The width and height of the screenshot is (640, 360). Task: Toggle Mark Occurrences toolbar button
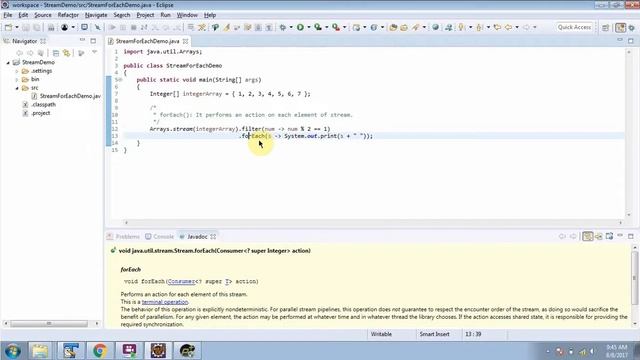coord(227,27)
